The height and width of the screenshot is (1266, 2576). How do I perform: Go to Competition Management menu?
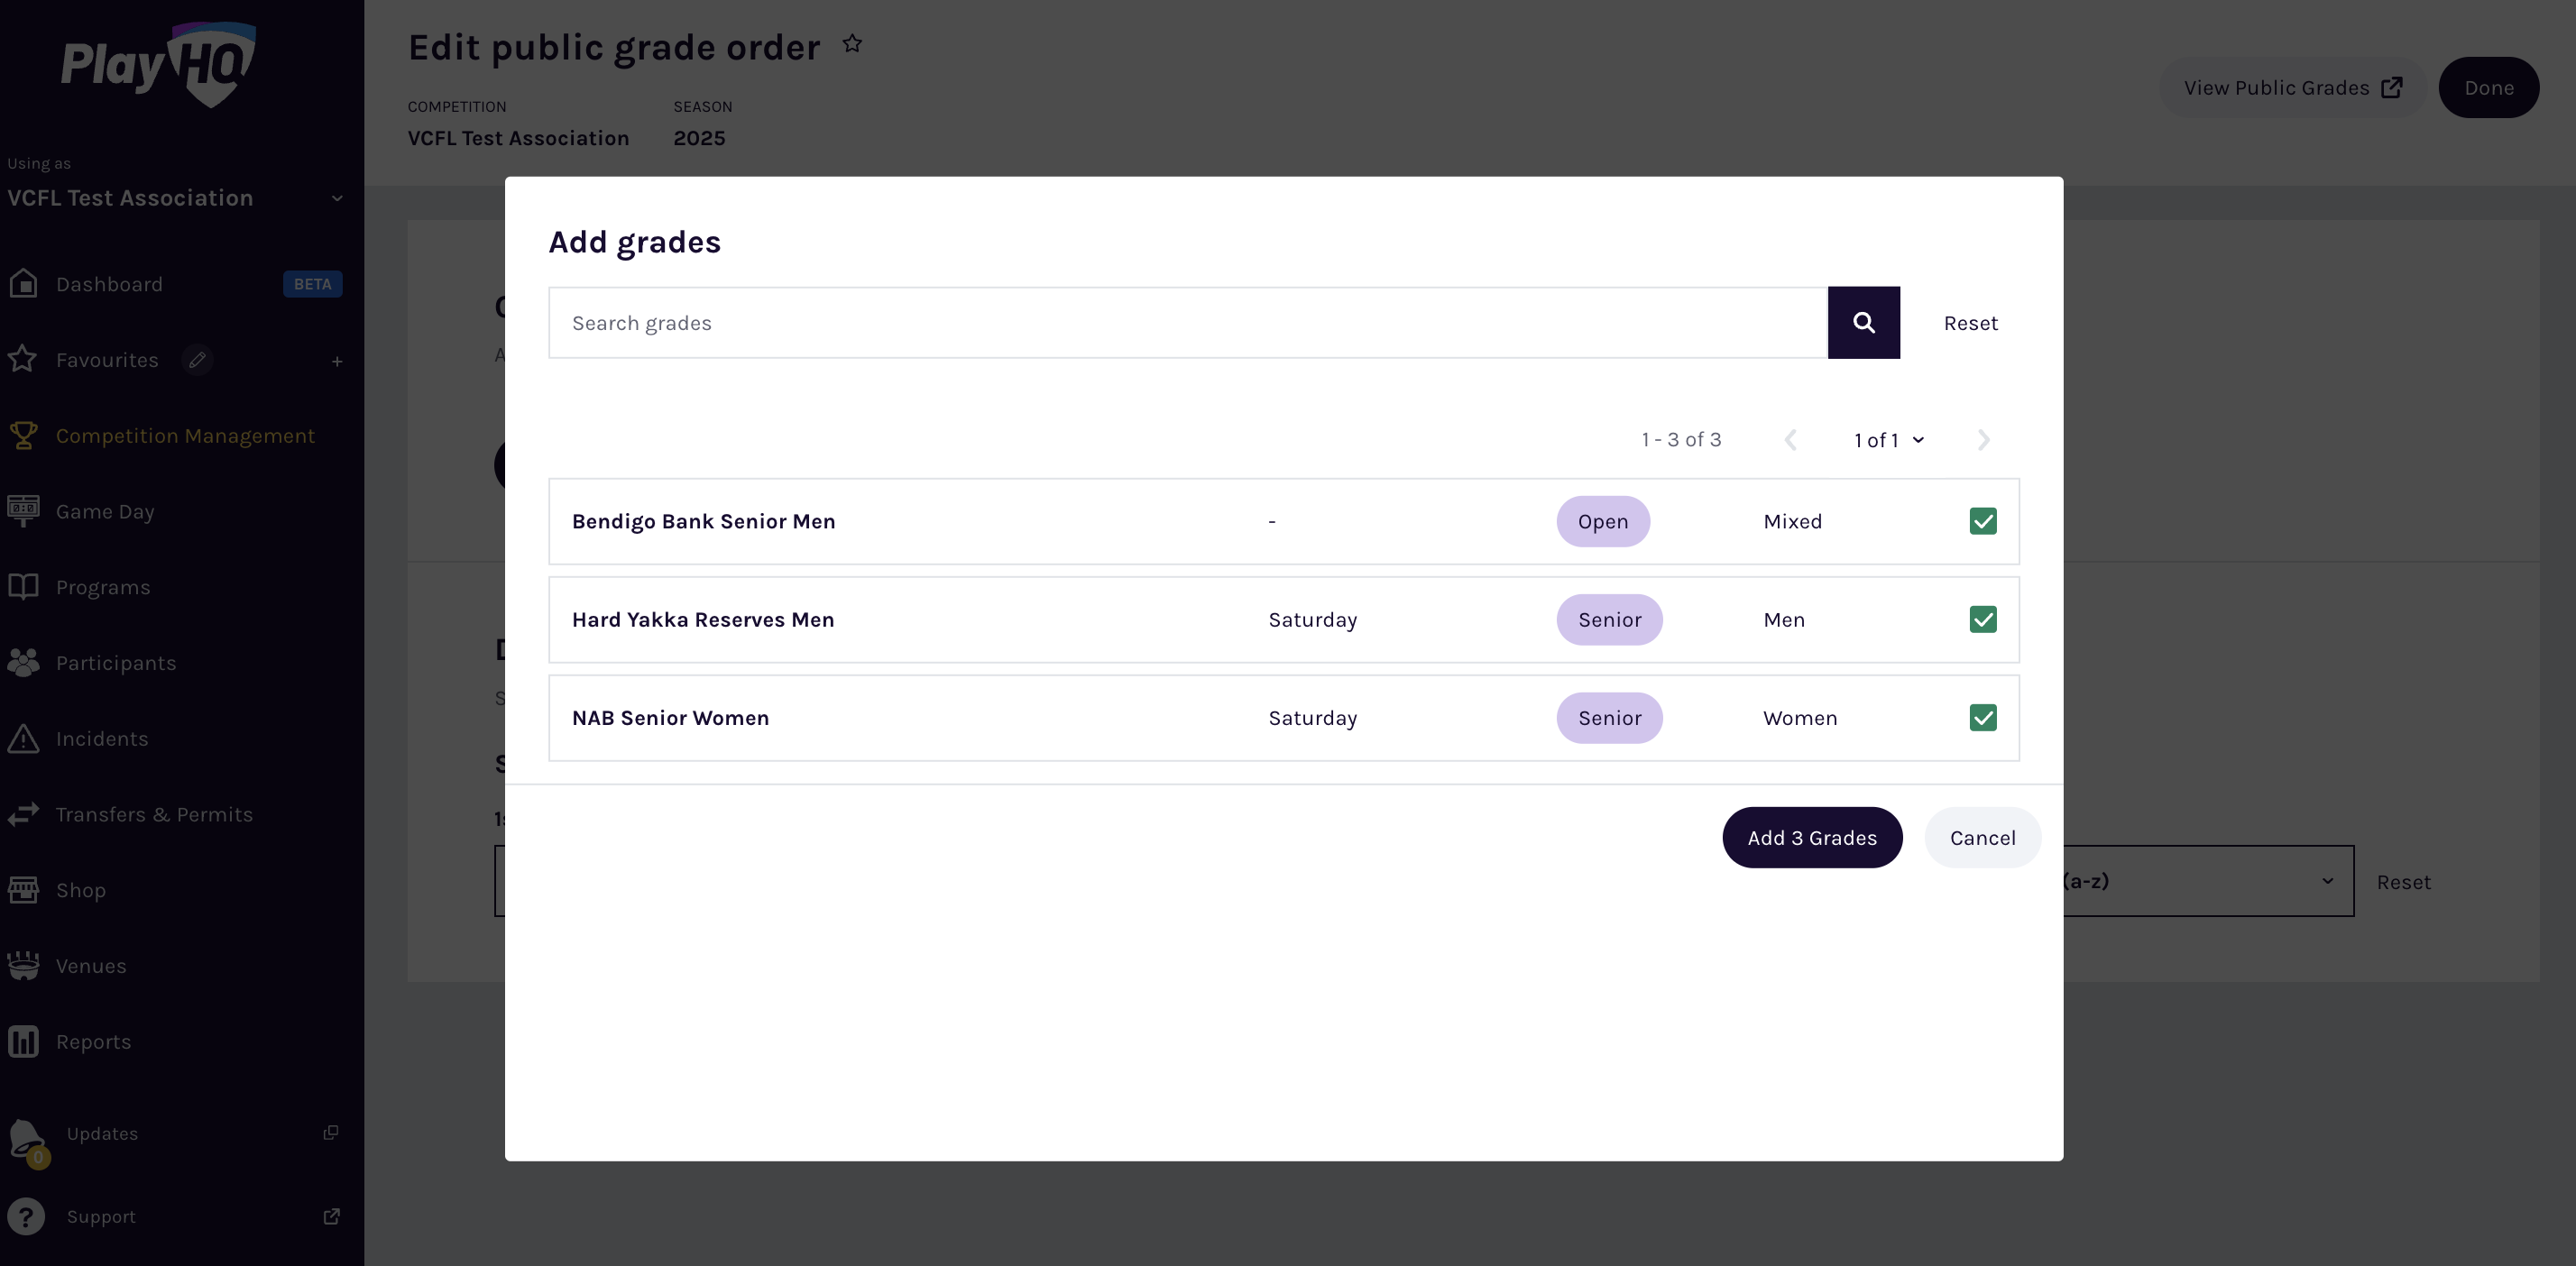click(x=185, y=436)
